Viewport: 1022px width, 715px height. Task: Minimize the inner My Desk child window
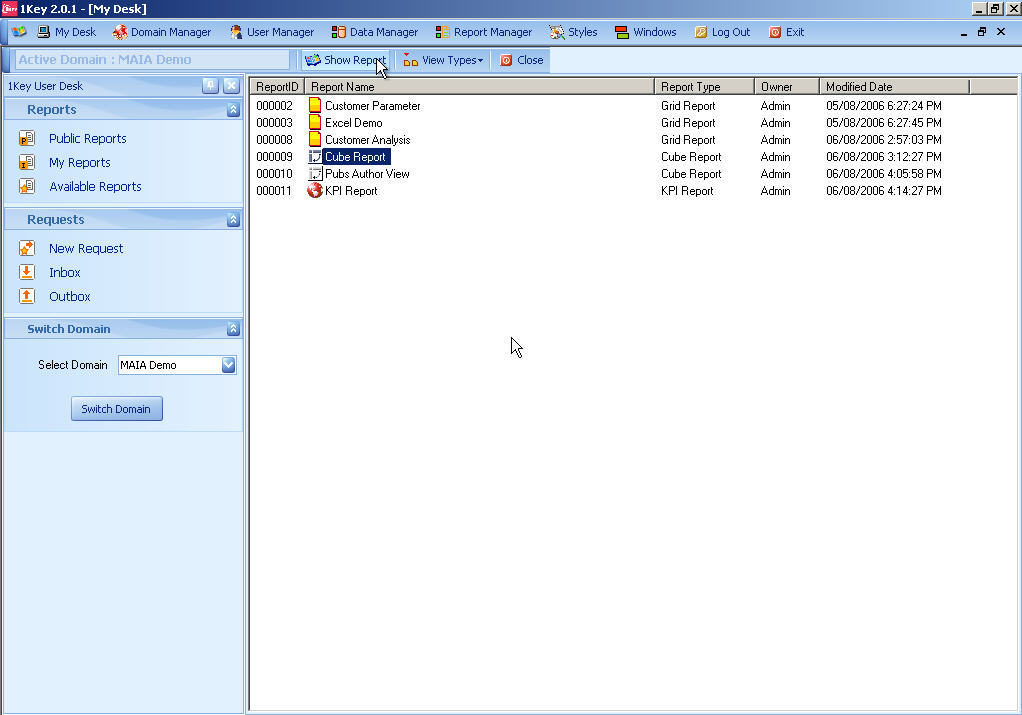click(963, 32)
